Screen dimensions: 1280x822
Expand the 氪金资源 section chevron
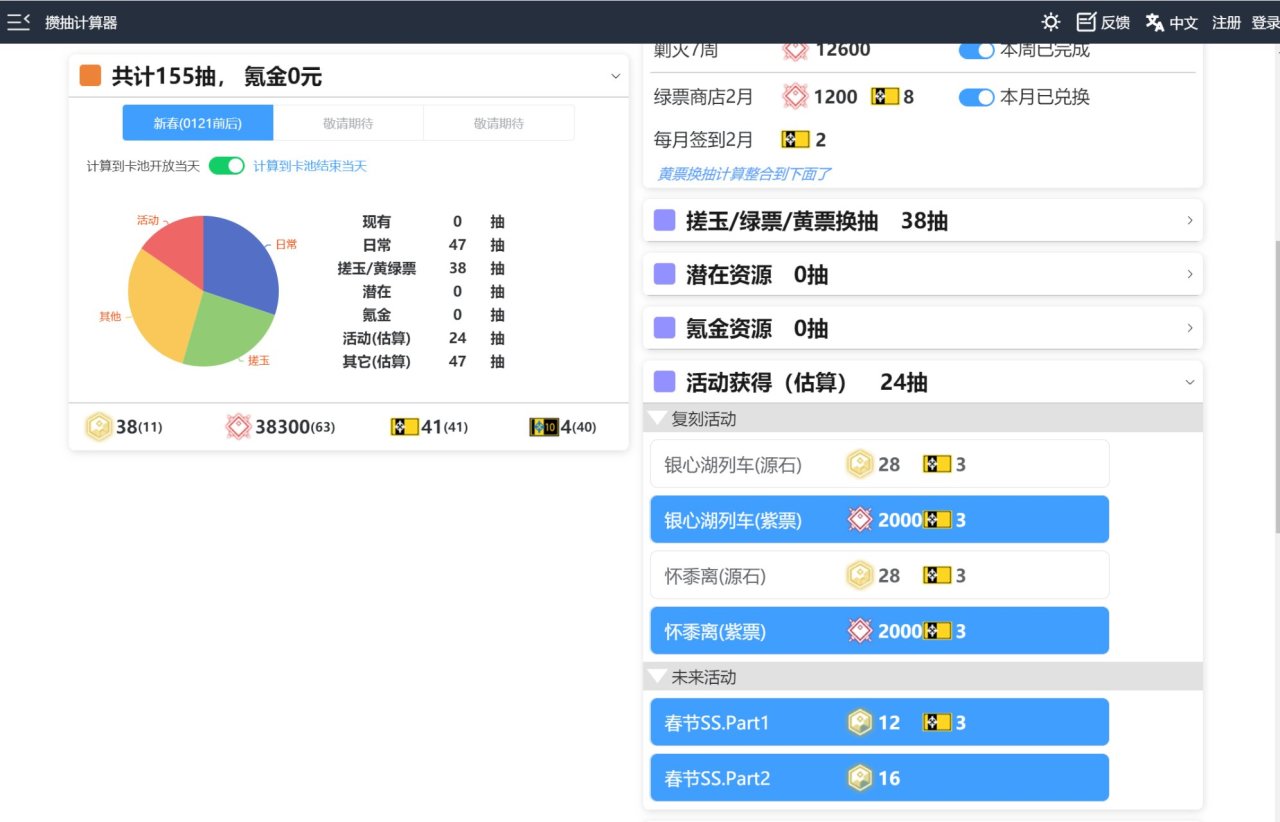click(1189, 328)
